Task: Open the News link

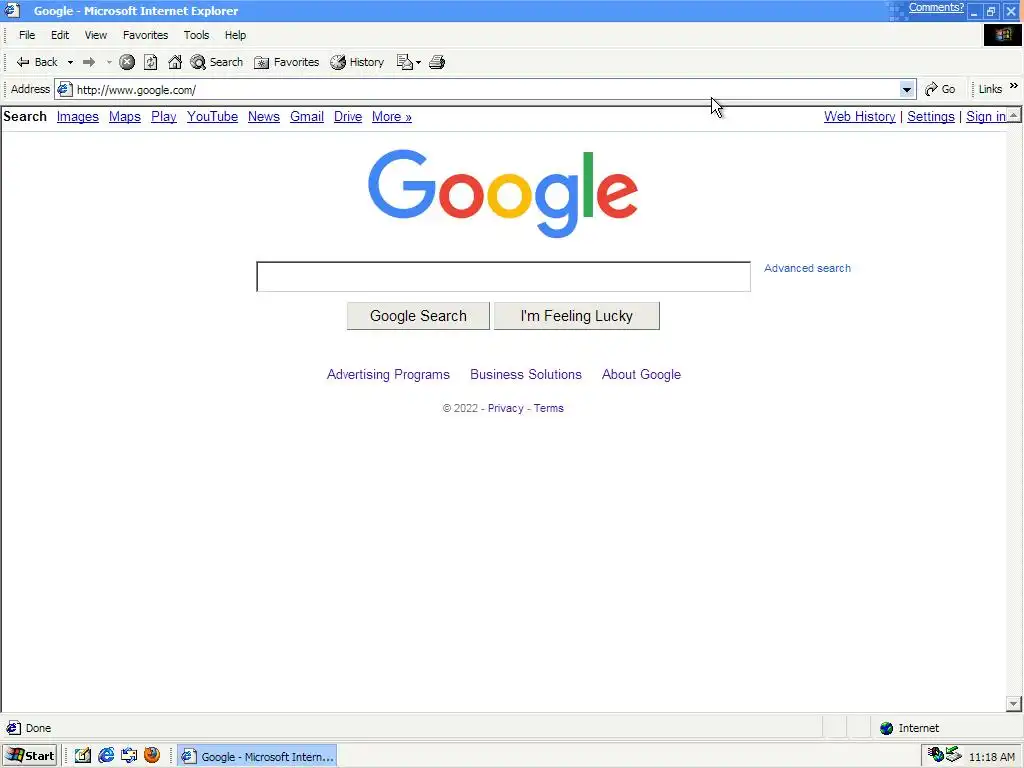Action: click(x=264, y=116)
